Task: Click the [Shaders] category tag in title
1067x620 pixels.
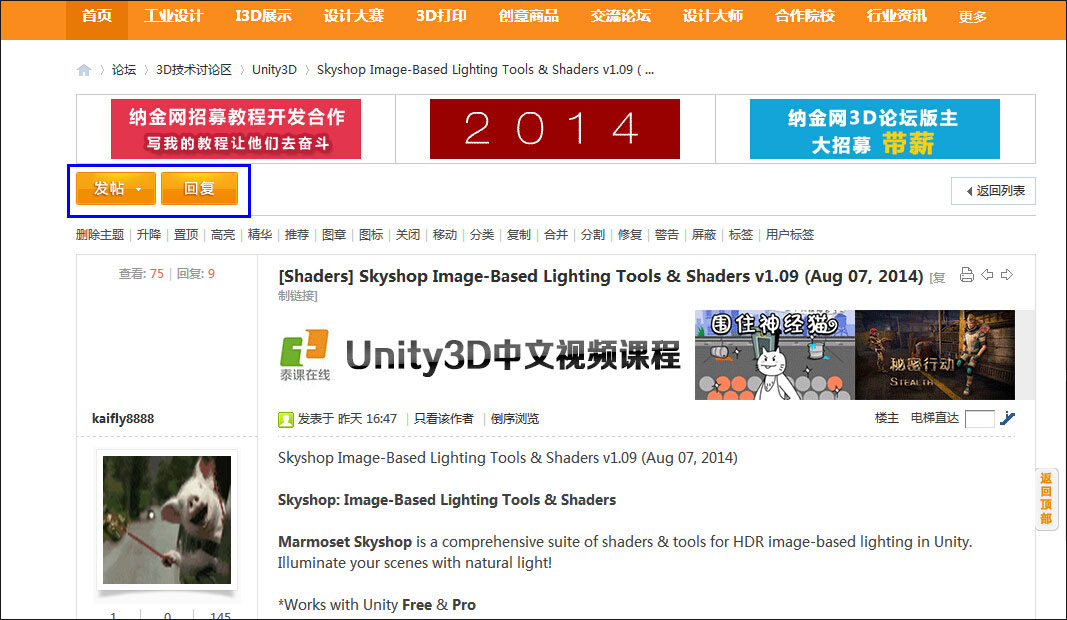Action: tap(316, 276)
